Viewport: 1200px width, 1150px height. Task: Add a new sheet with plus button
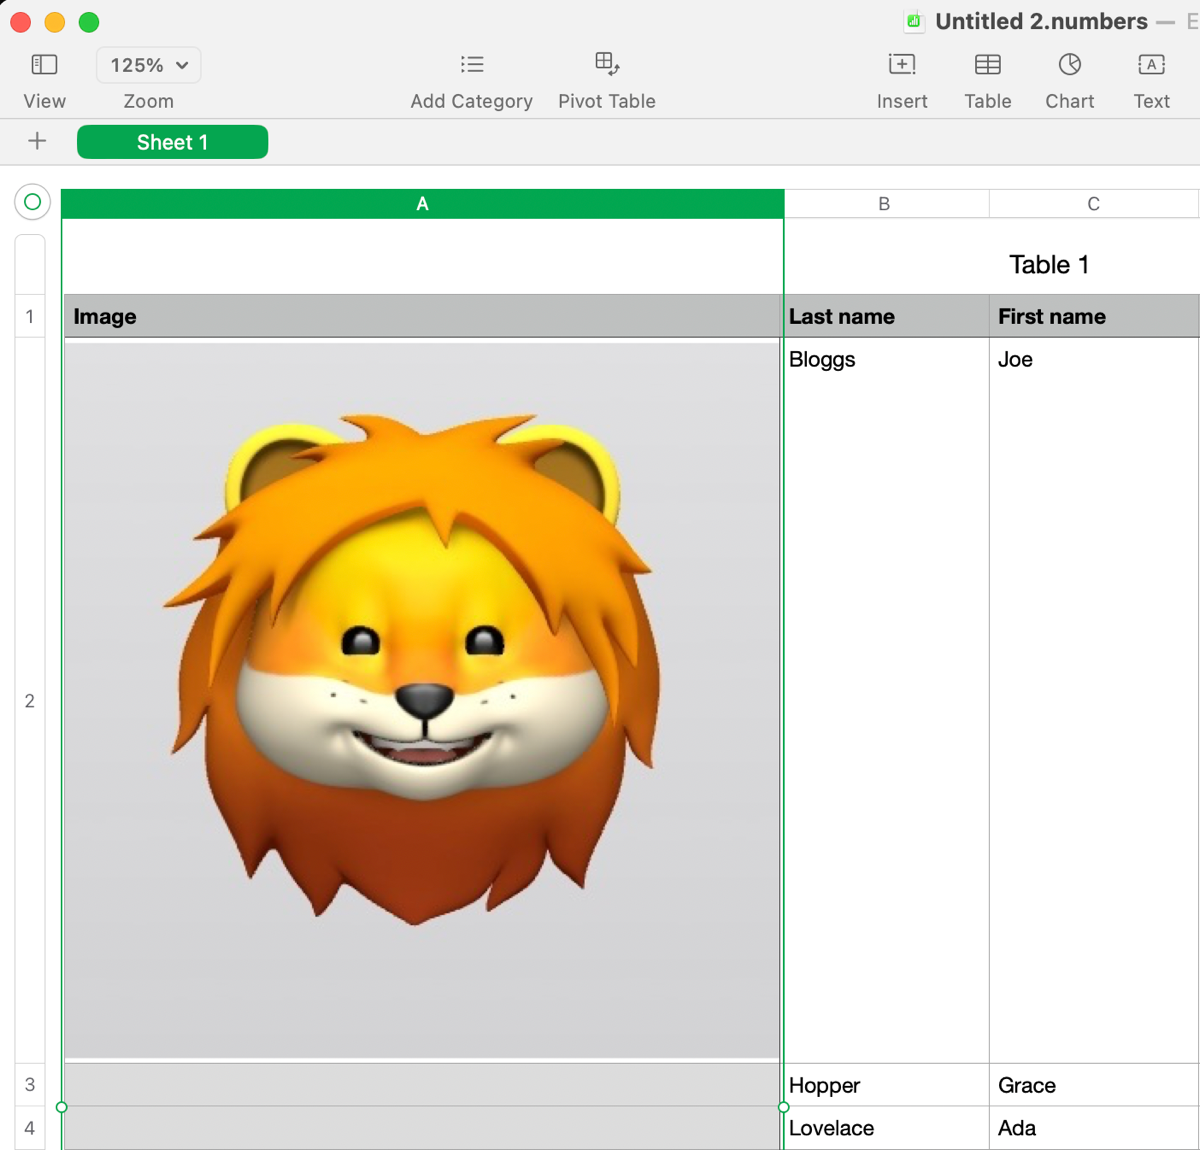click(37, 141)
